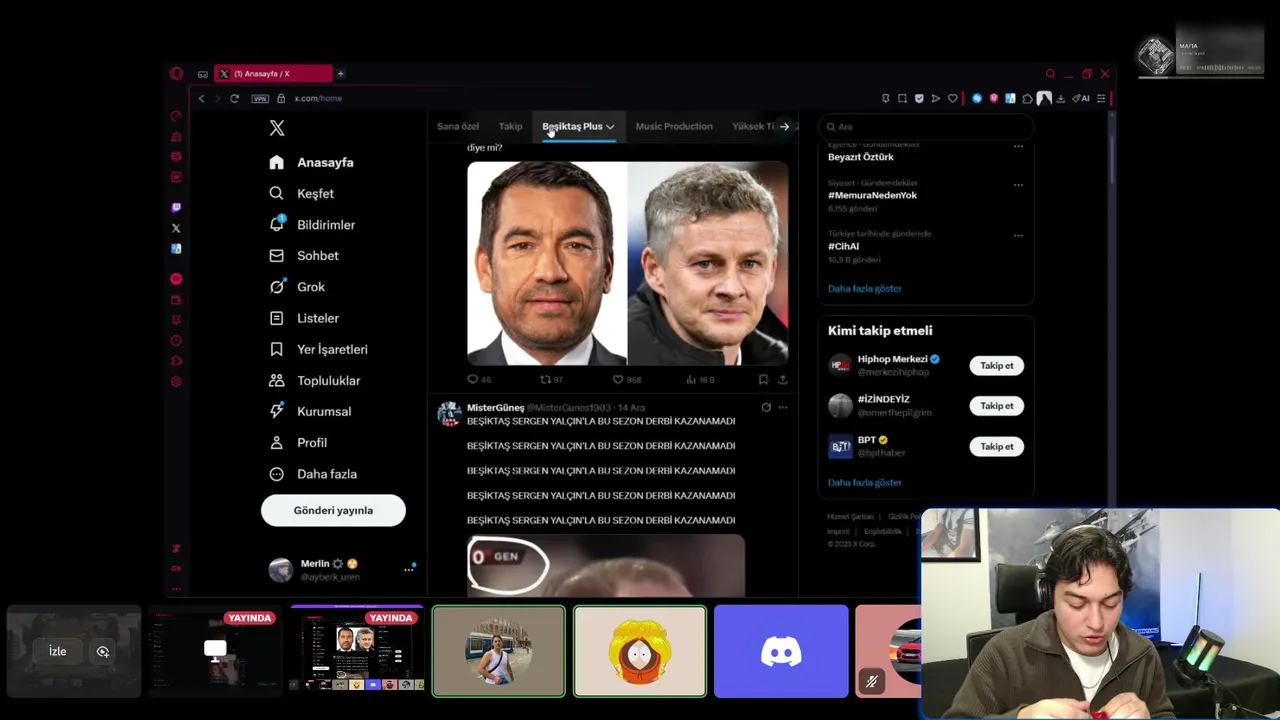Click the Topluluklar people icon
The image size is (1280, 720).
tap(277, 380)
